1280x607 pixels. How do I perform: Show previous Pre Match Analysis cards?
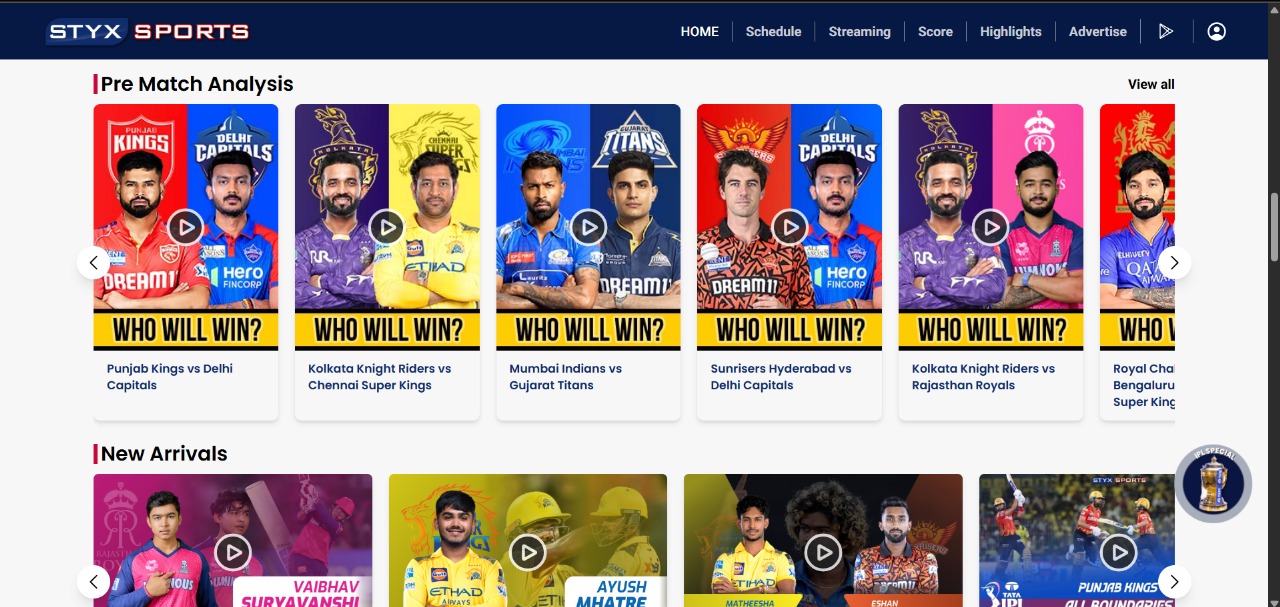pos(93,263)
